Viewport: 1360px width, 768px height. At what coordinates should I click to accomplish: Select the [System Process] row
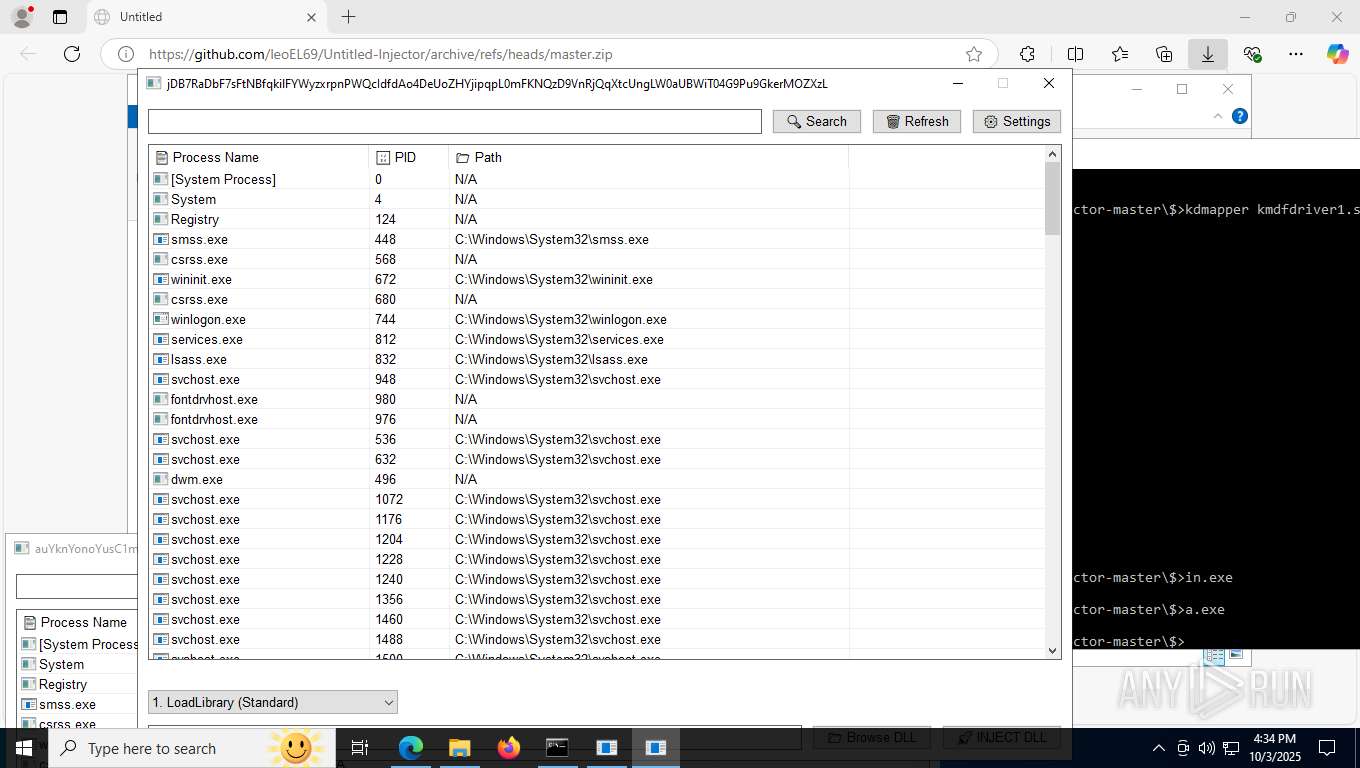coord(596,179)
